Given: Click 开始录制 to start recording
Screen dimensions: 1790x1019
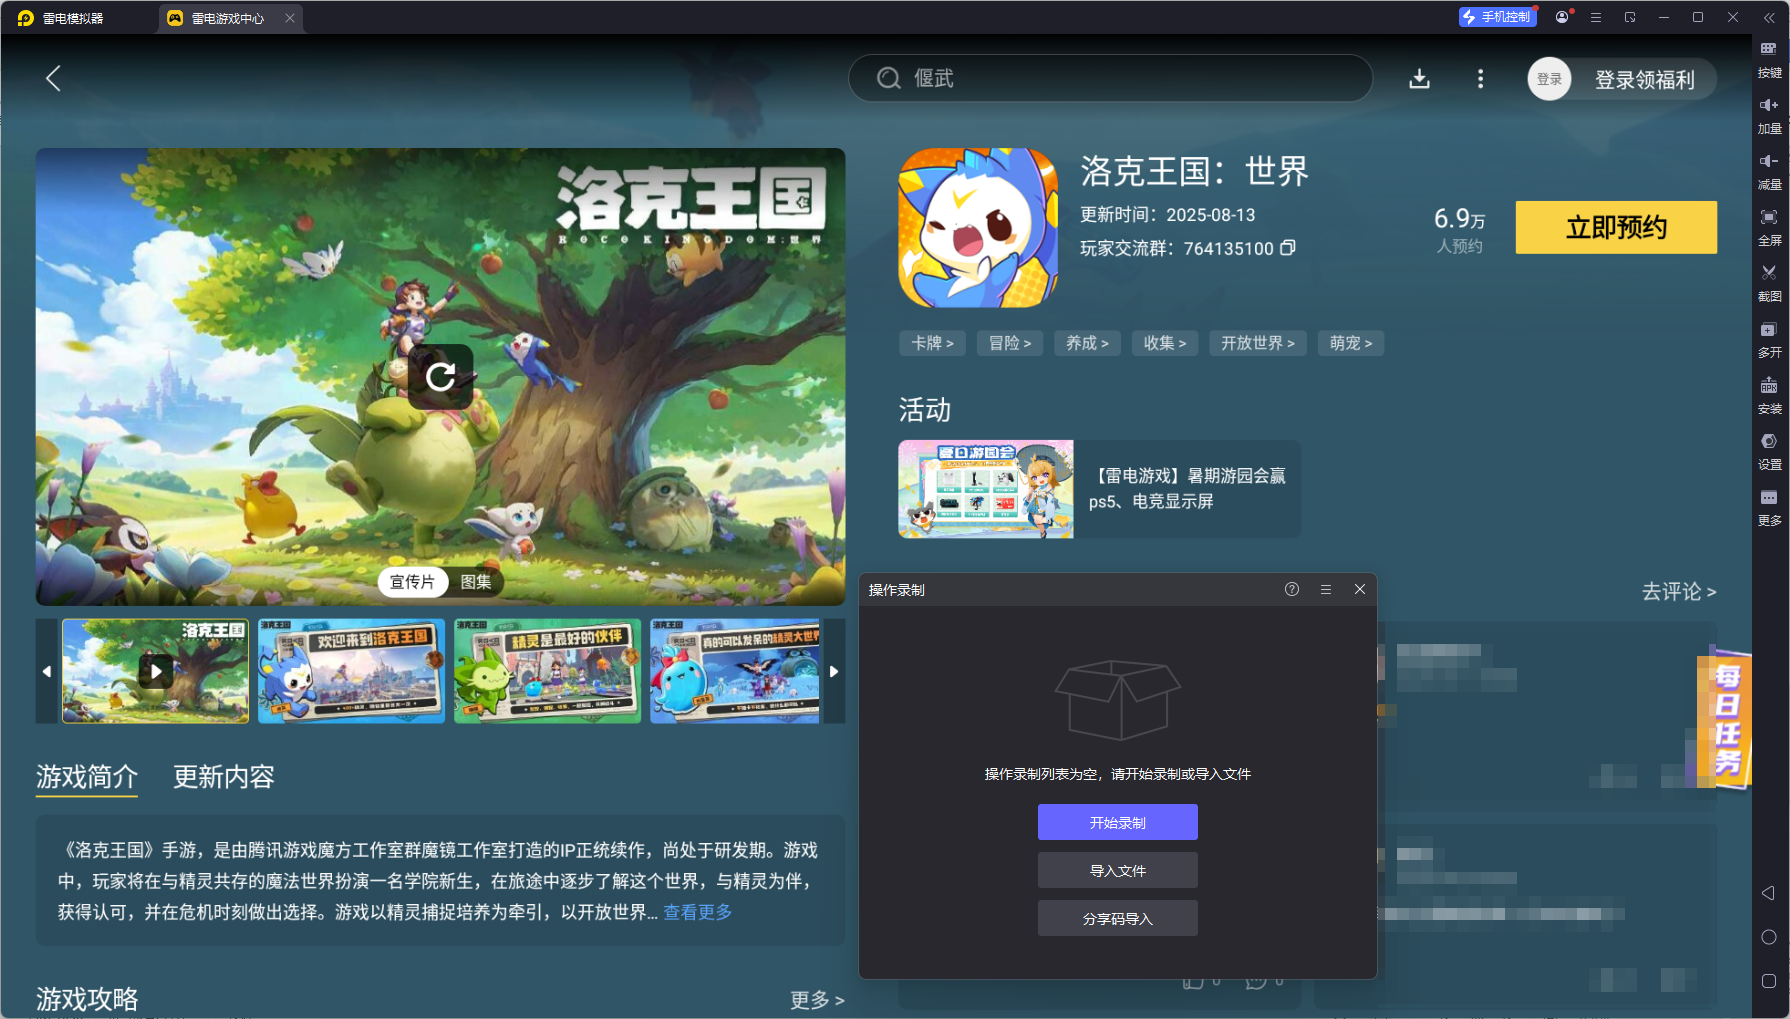Looking at the screenshot, I should click(x=1118, y=822).
